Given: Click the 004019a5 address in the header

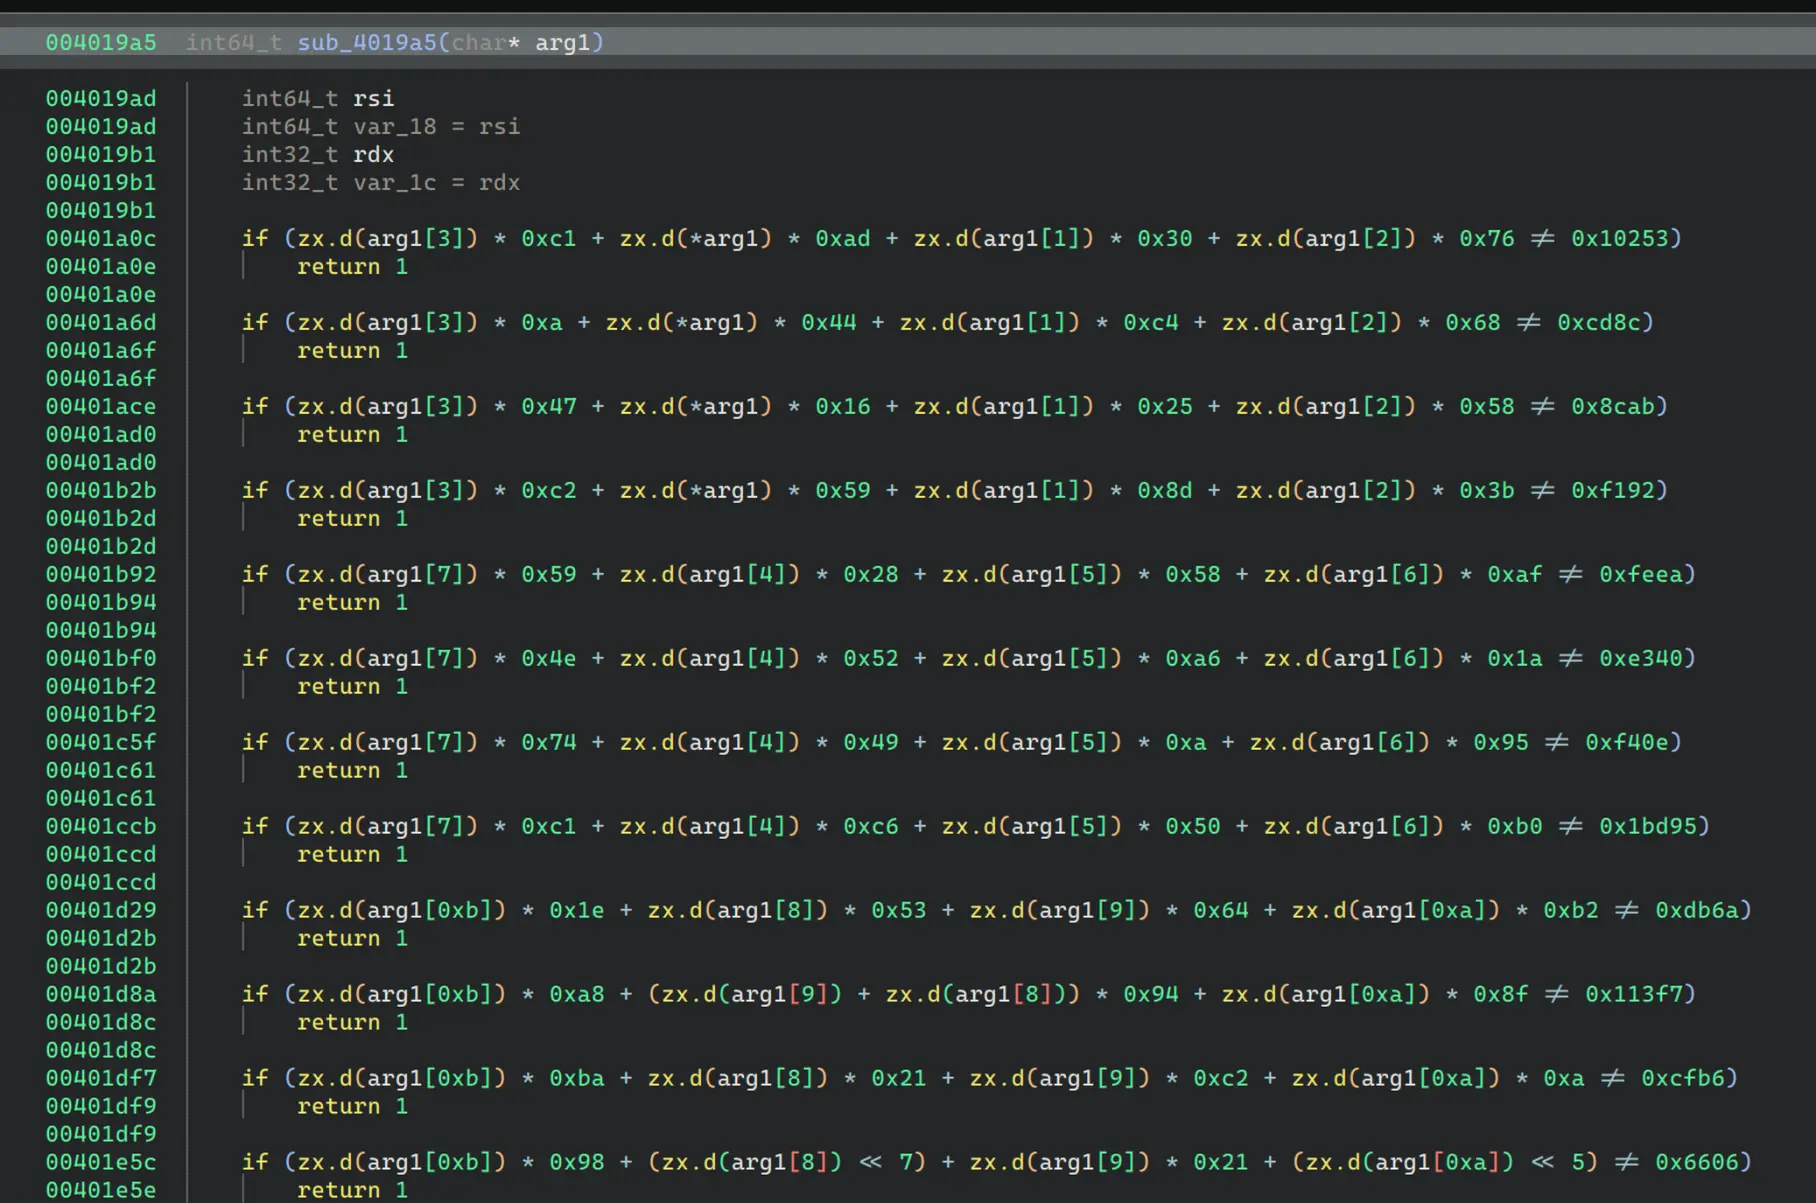Looking at the screenshot, I should click(100, 43).
